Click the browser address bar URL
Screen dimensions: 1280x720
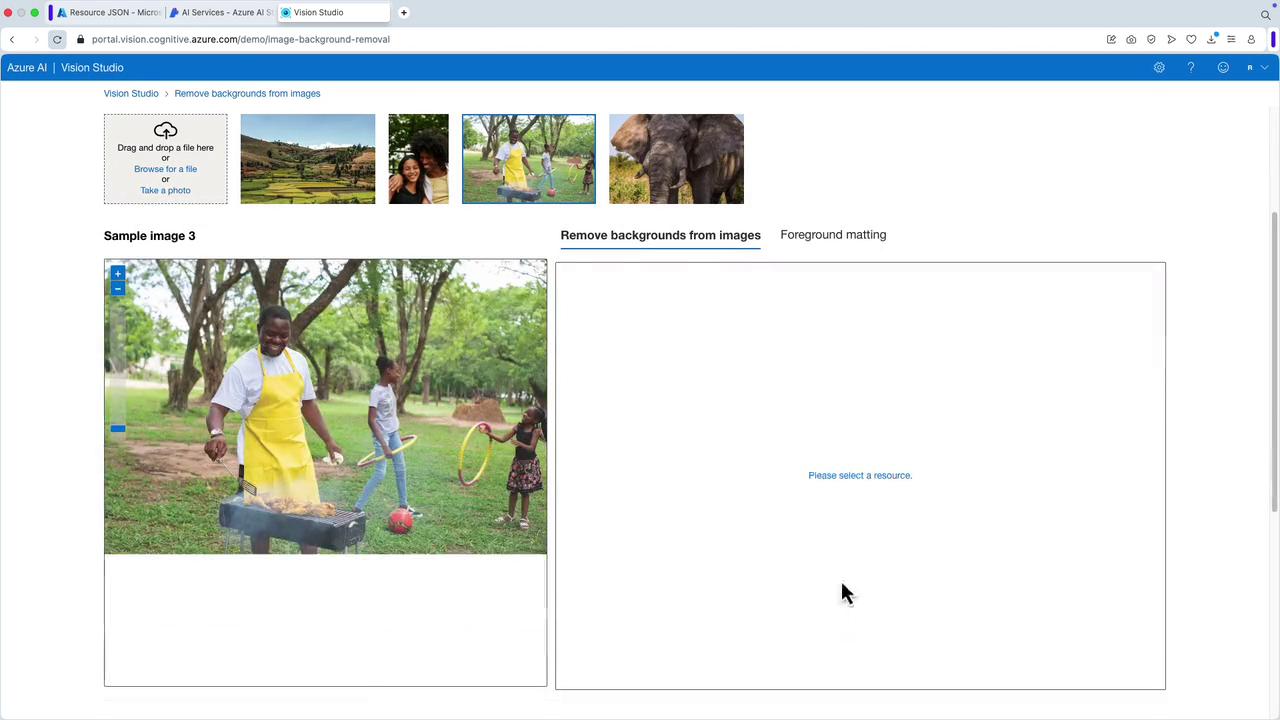pos(240,40)
